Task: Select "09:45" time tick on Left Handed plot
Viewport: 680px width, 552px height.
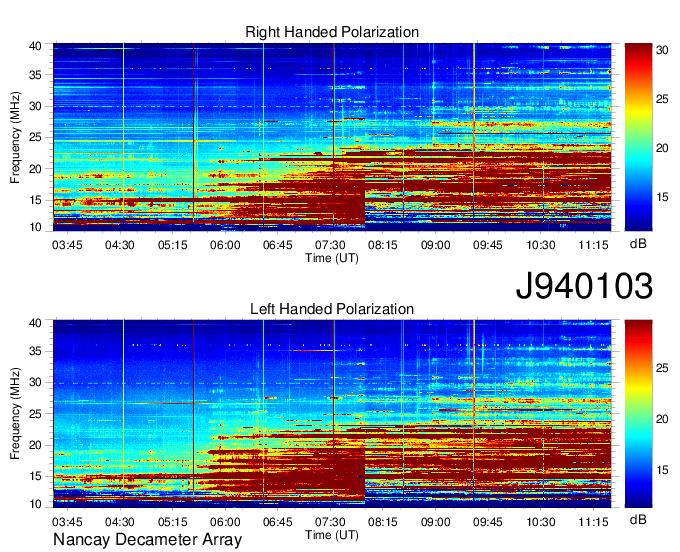Action: (x=488, y=522)
